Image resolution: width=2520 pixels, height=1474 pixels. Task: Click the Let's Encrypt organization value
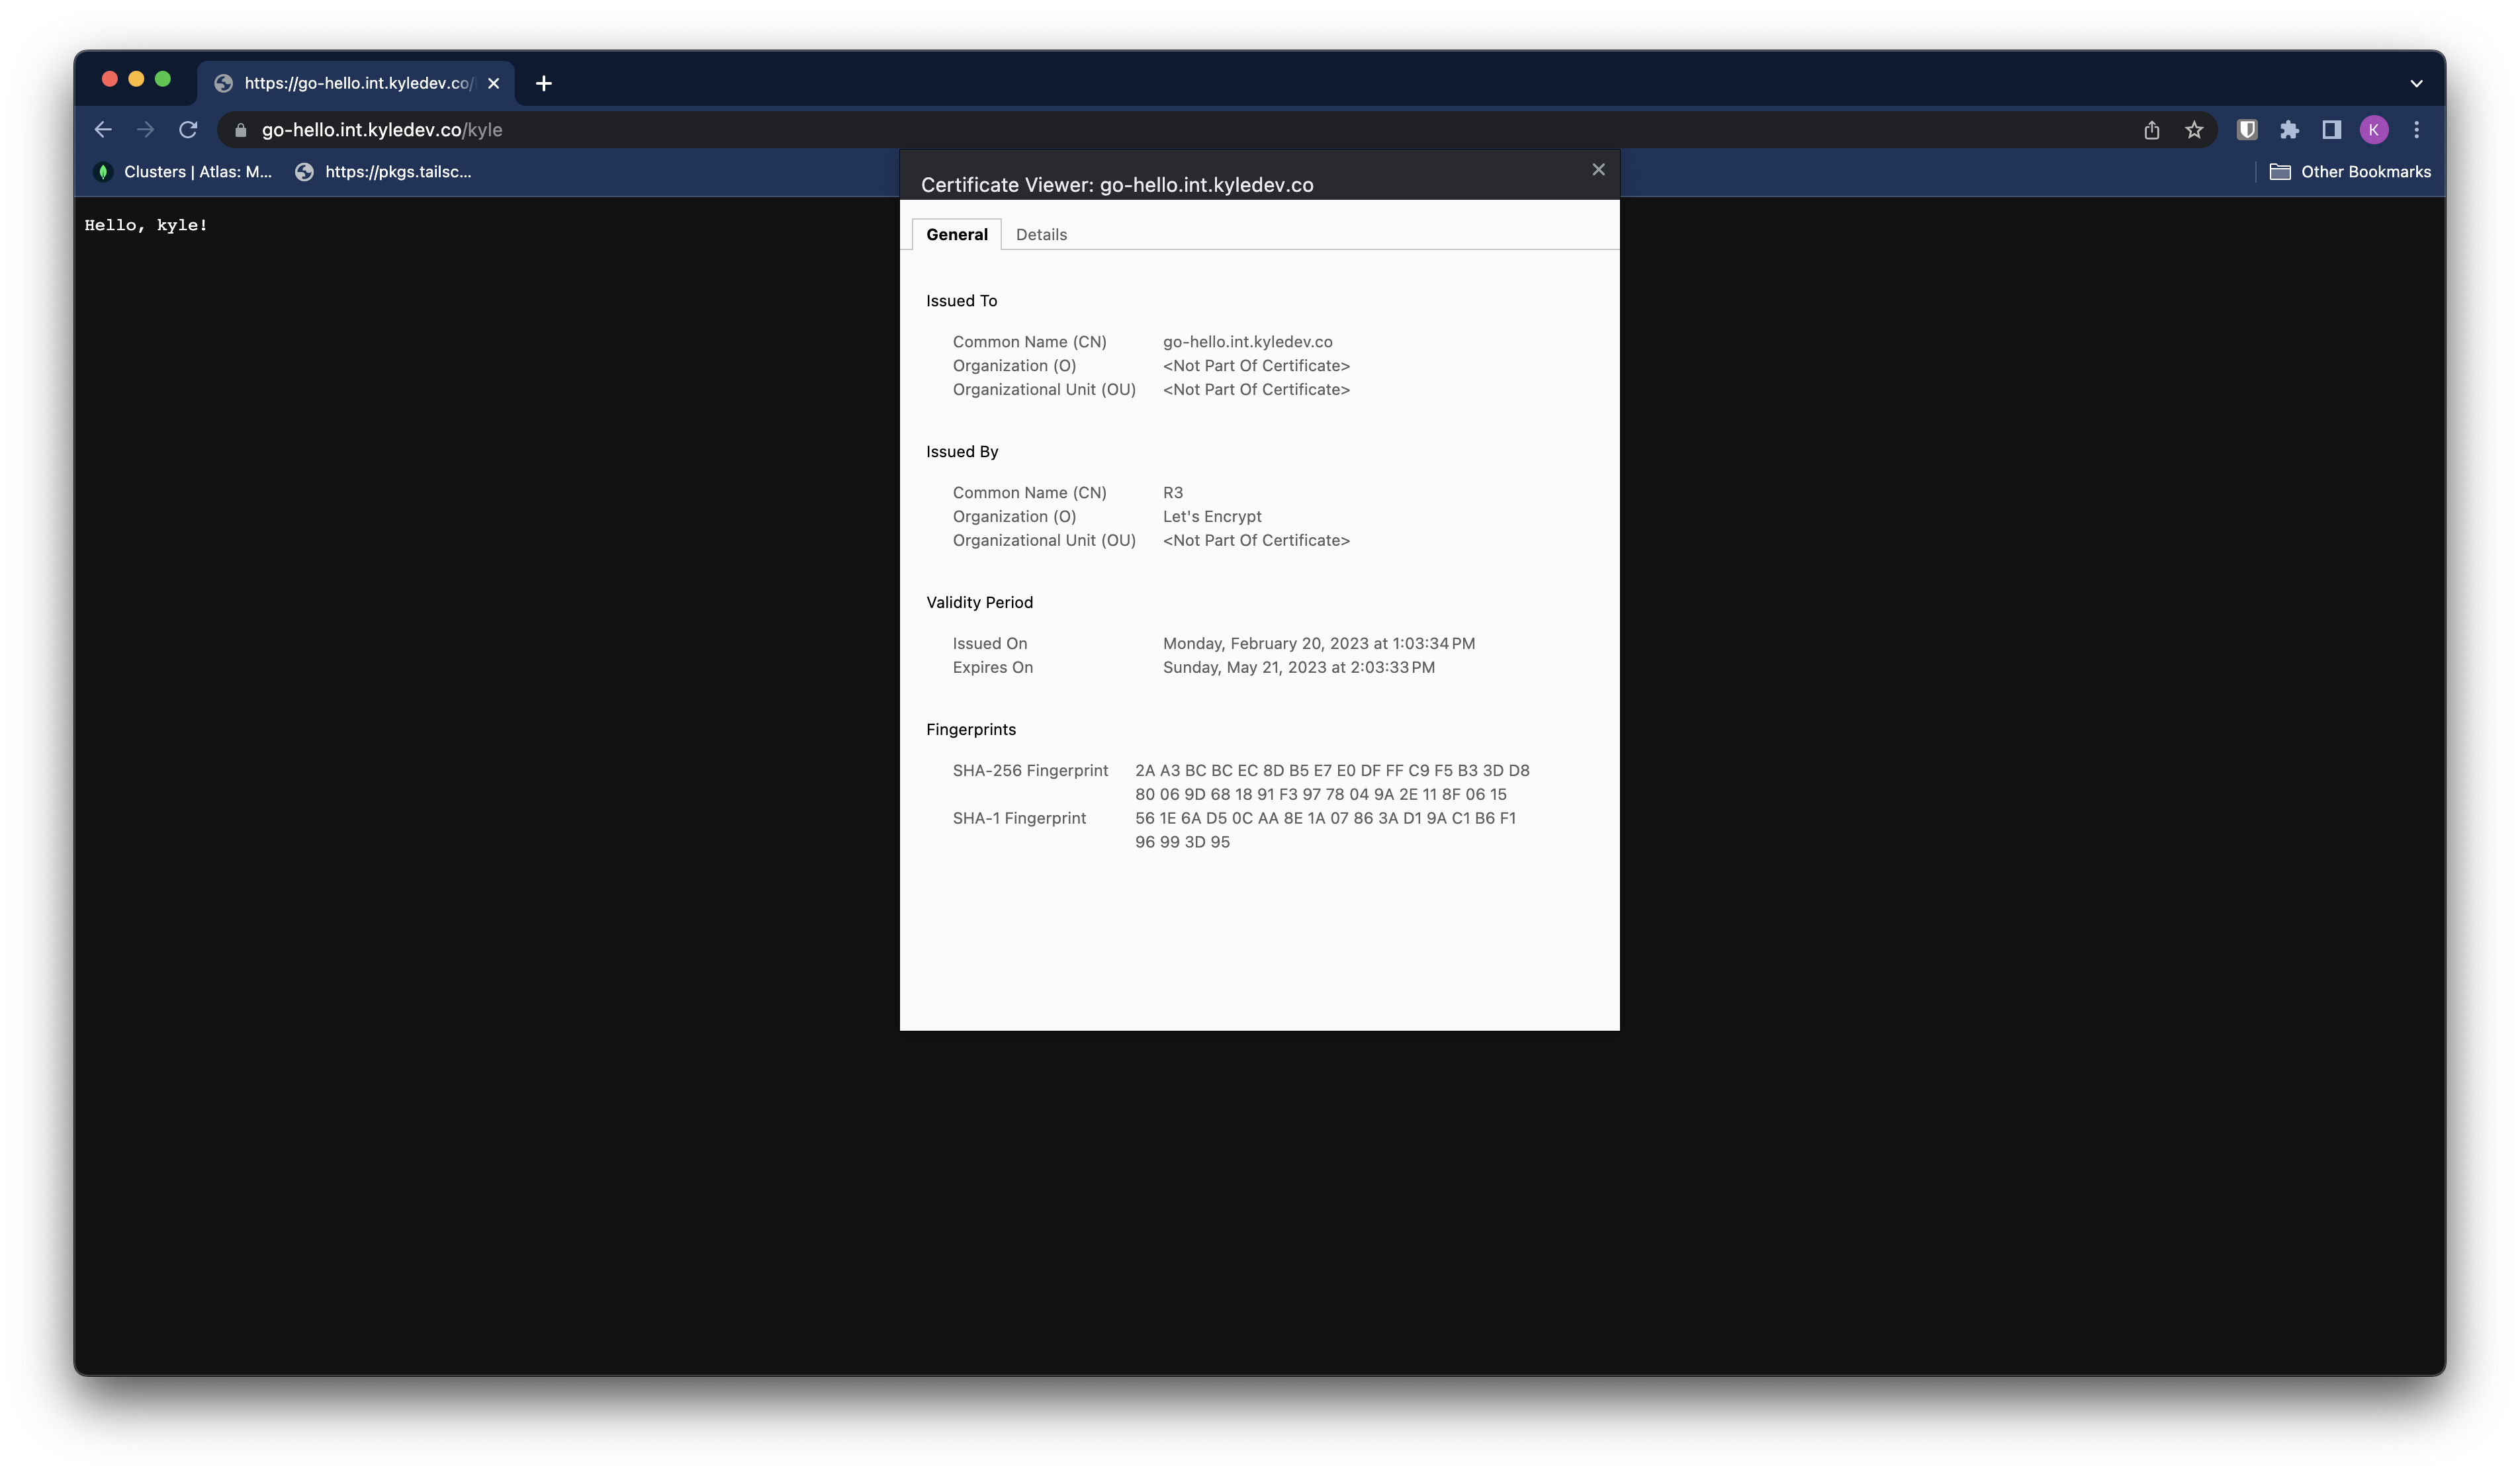(1212, 516)
